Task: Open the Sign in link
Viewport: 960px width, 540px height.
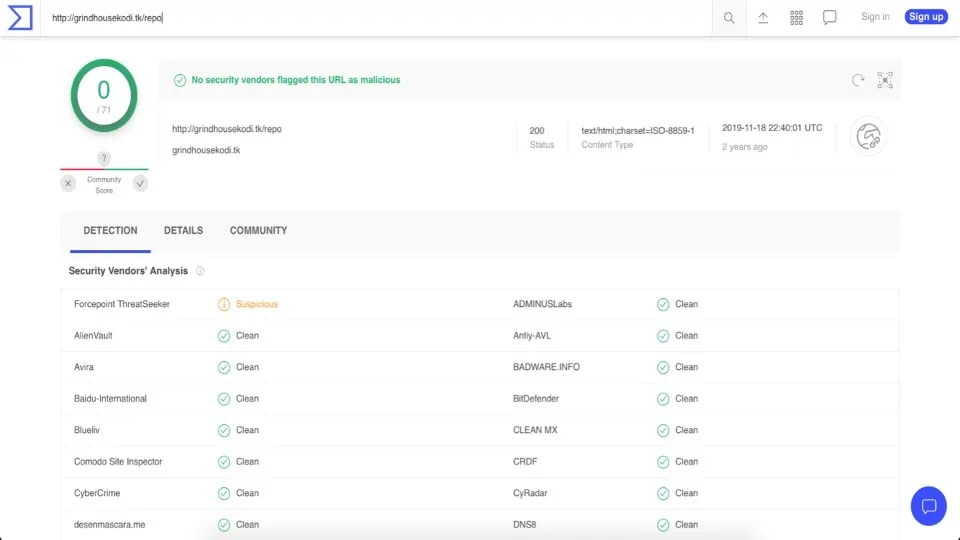Action: 875,17
